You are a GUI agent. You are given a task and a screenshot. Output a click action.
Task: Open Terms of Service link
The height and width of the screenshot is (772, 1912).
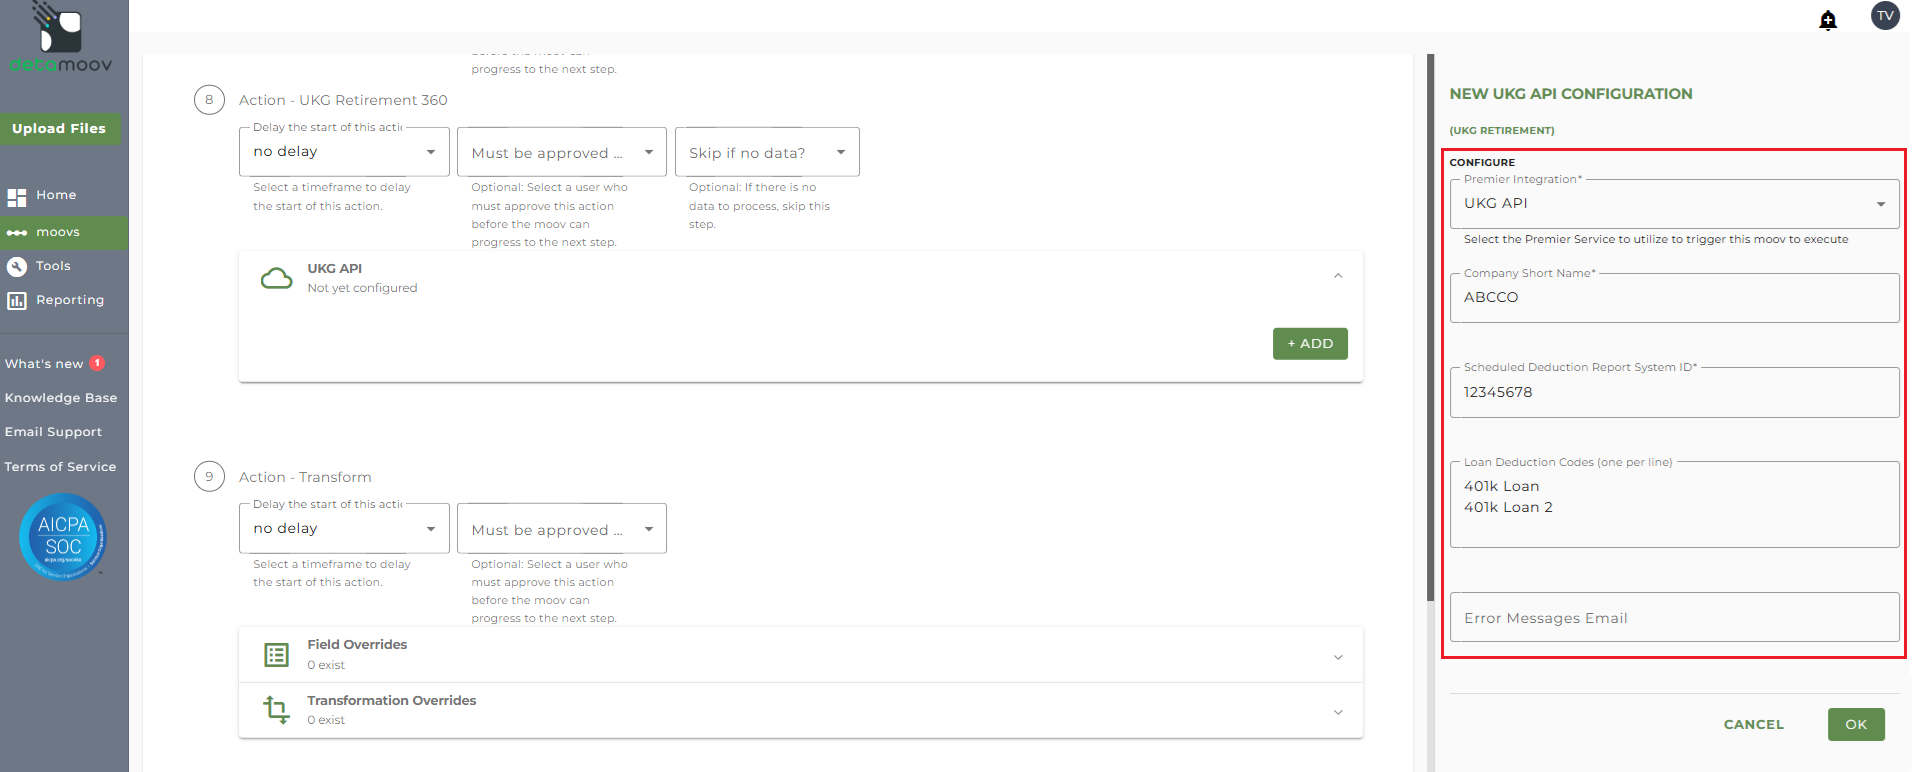(60, 467)
